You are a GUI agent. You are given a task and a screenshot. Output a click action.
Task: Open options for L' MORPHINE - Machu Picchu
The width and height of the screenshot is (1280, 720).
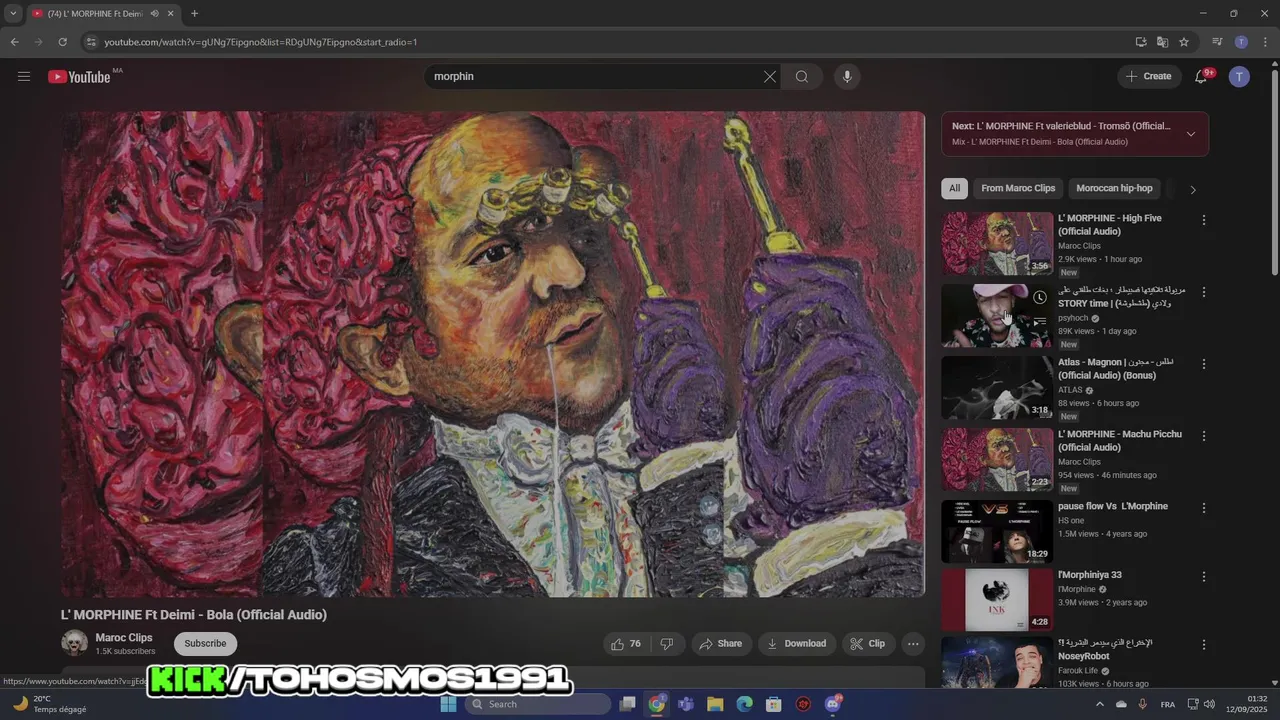click(x=1204, y=436)
